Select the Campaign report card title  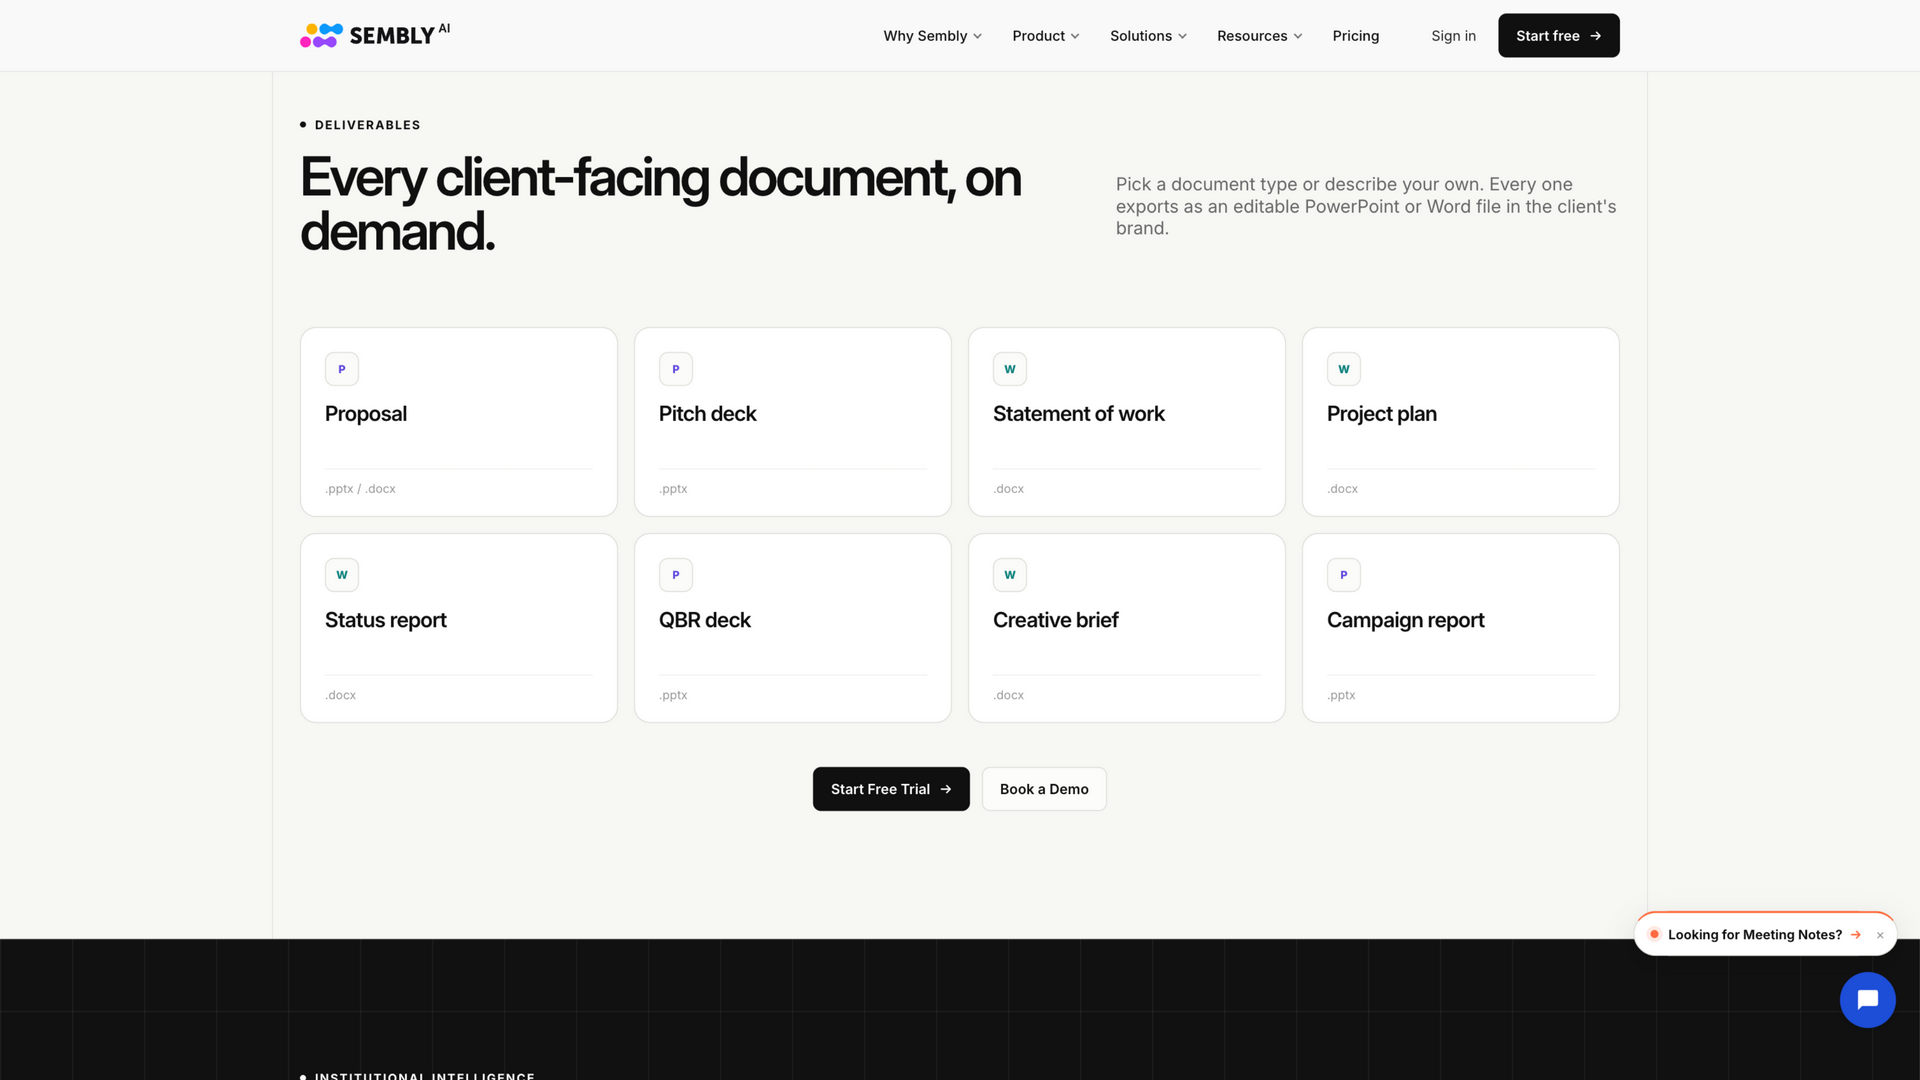tap(1406, 620)
